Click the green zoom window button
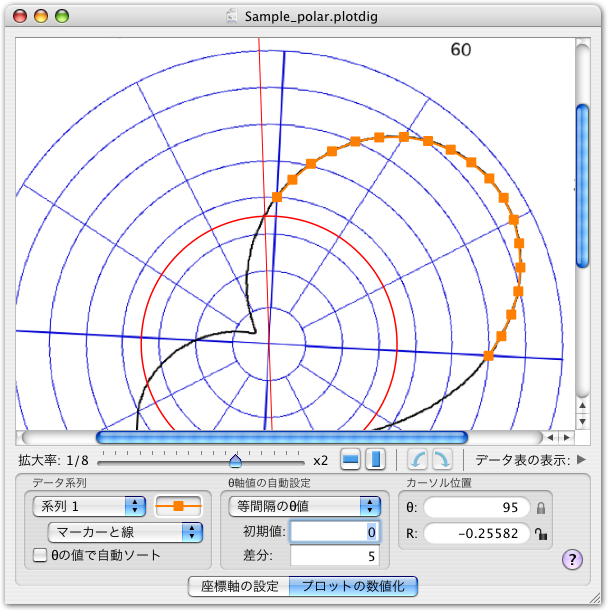608x611 pixels. coord(62,16)
